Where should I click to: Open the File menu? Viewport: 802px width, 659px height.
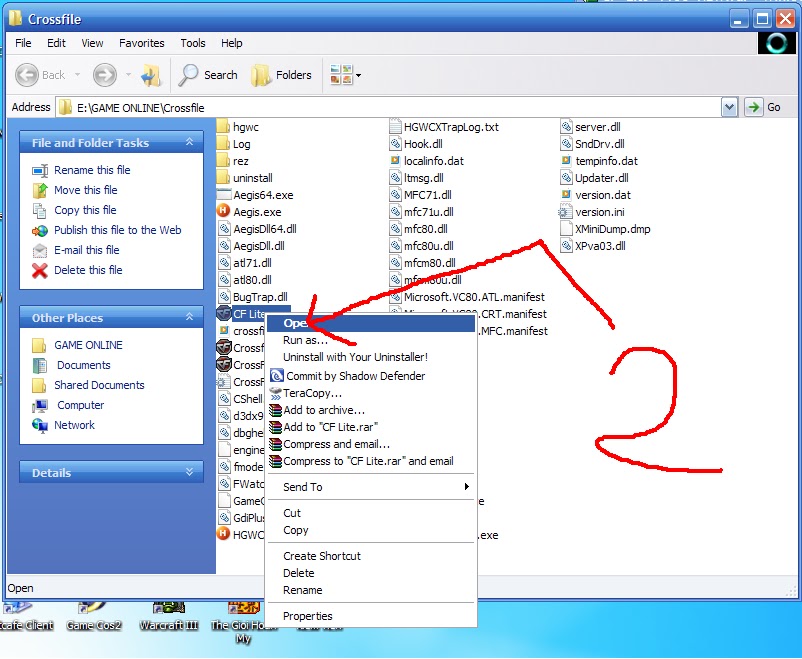[x=23, y=43]
